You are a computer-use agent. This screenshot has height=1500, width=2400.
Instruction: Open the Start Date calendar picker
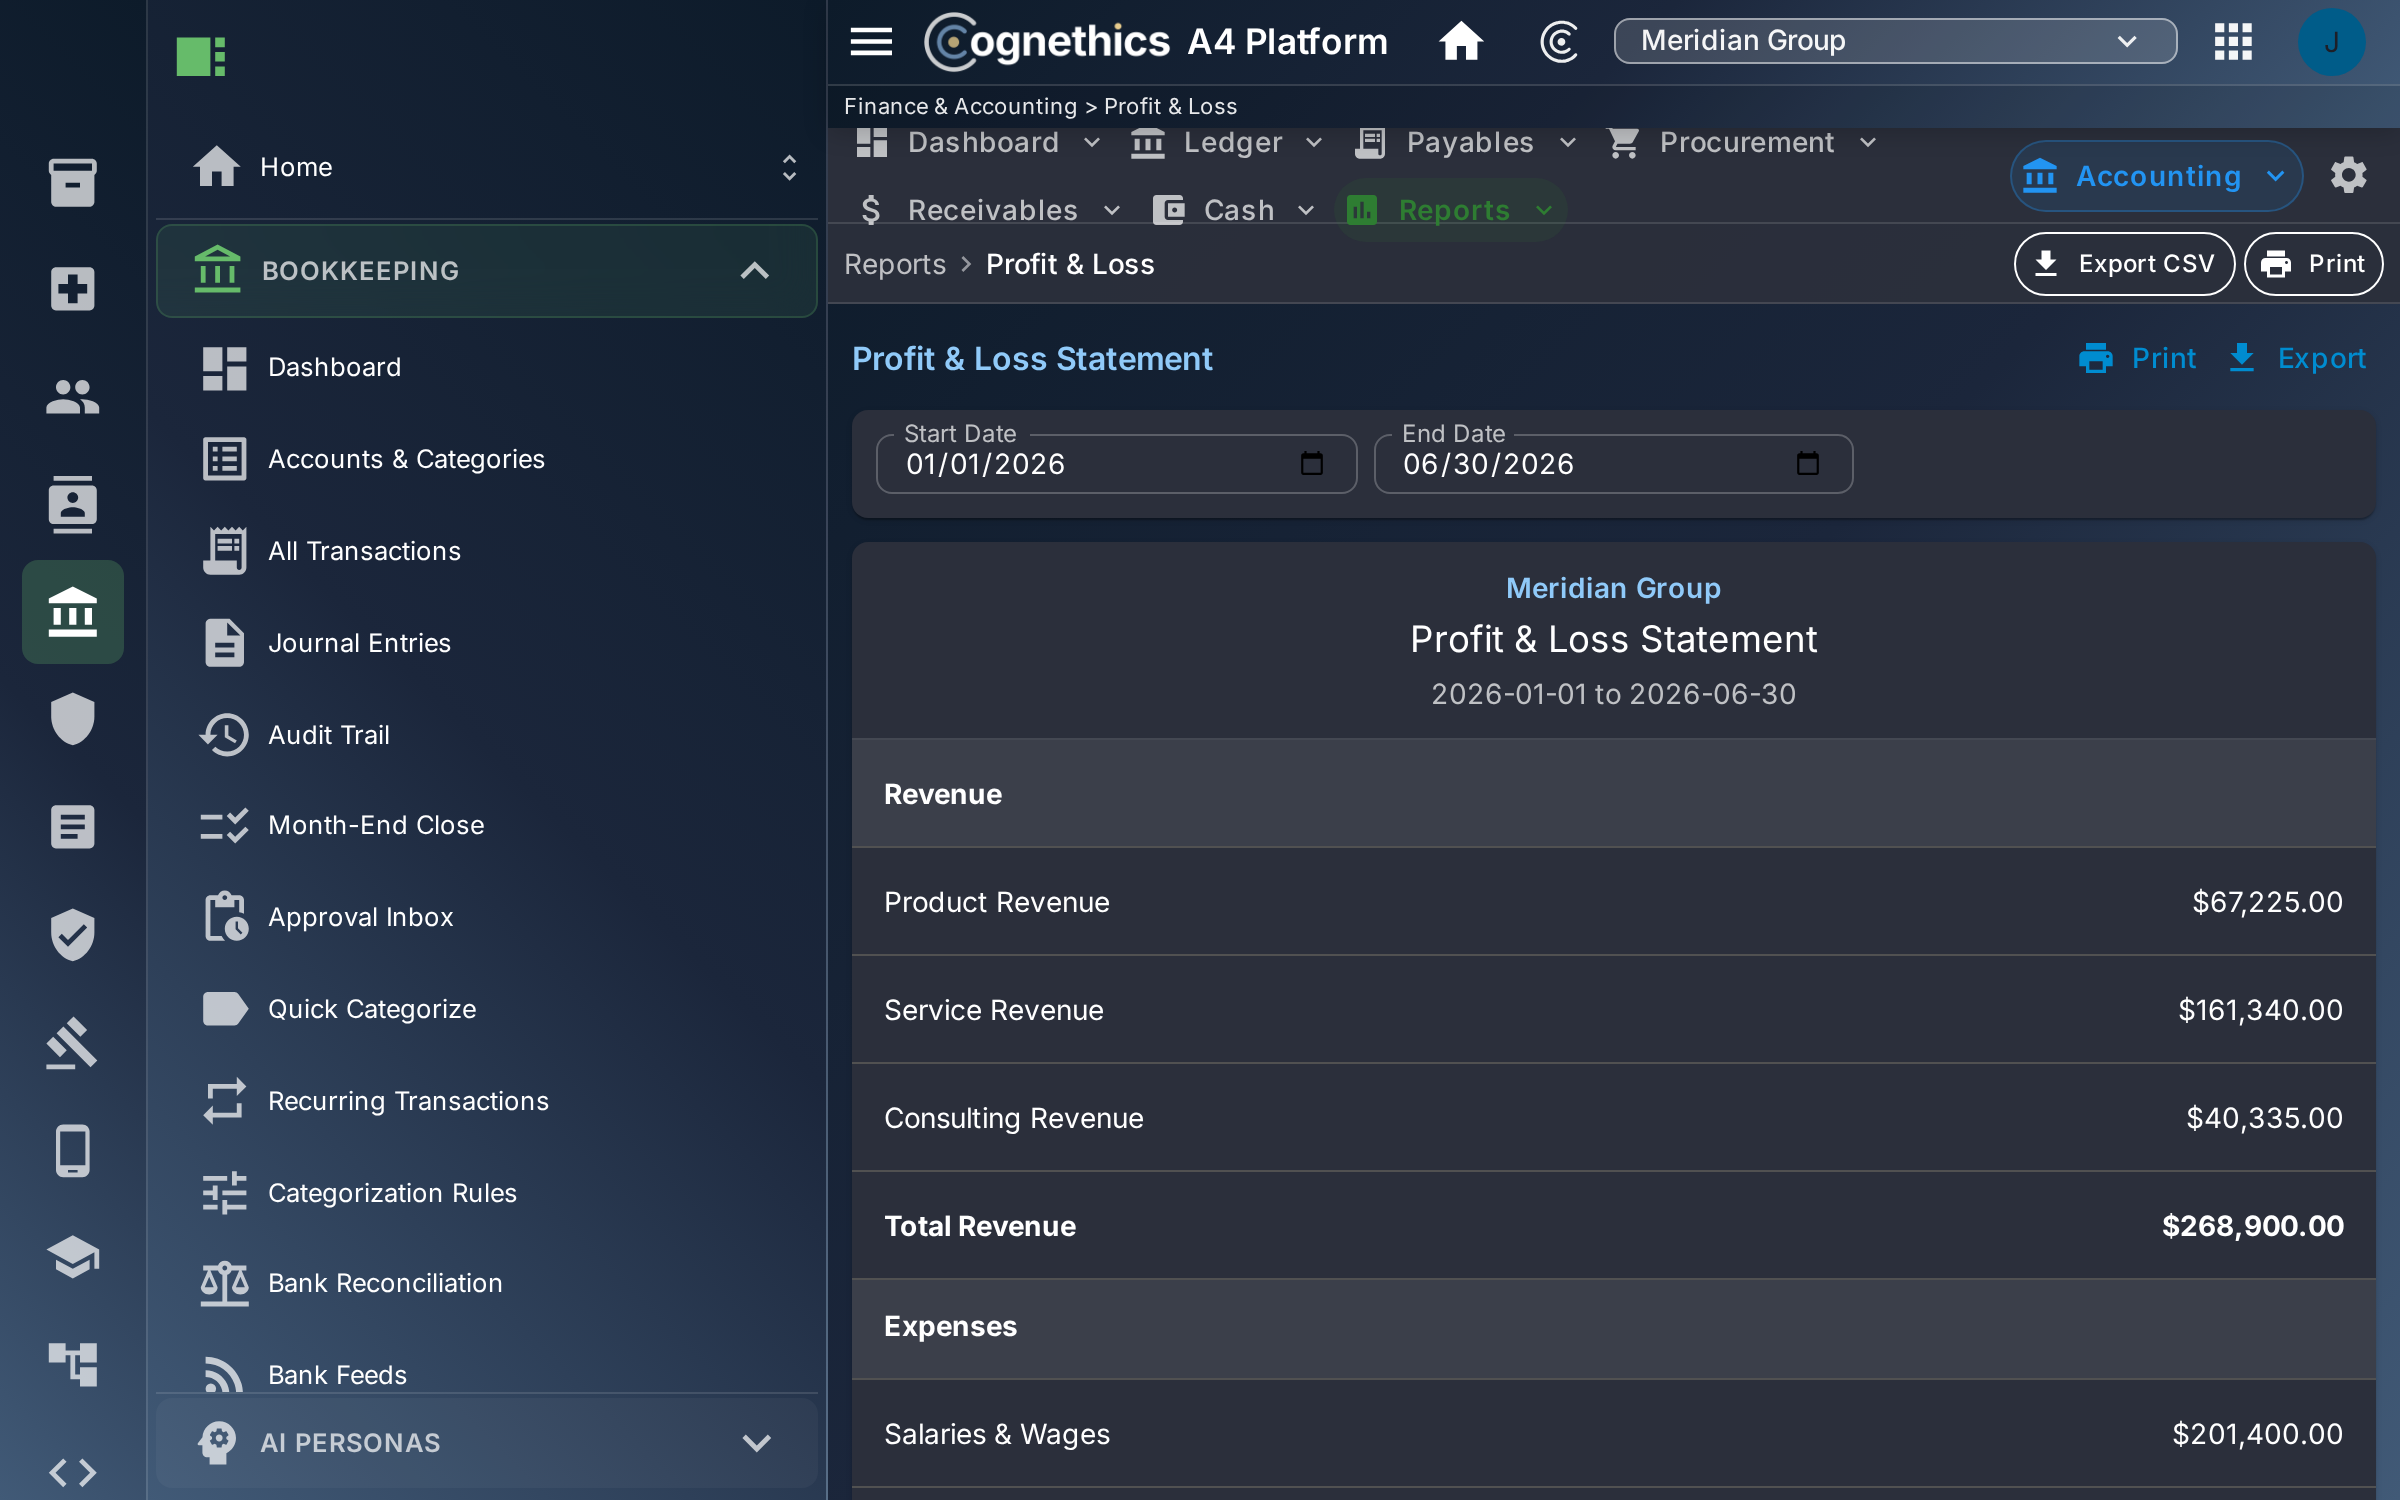[x=1311, y=463]
